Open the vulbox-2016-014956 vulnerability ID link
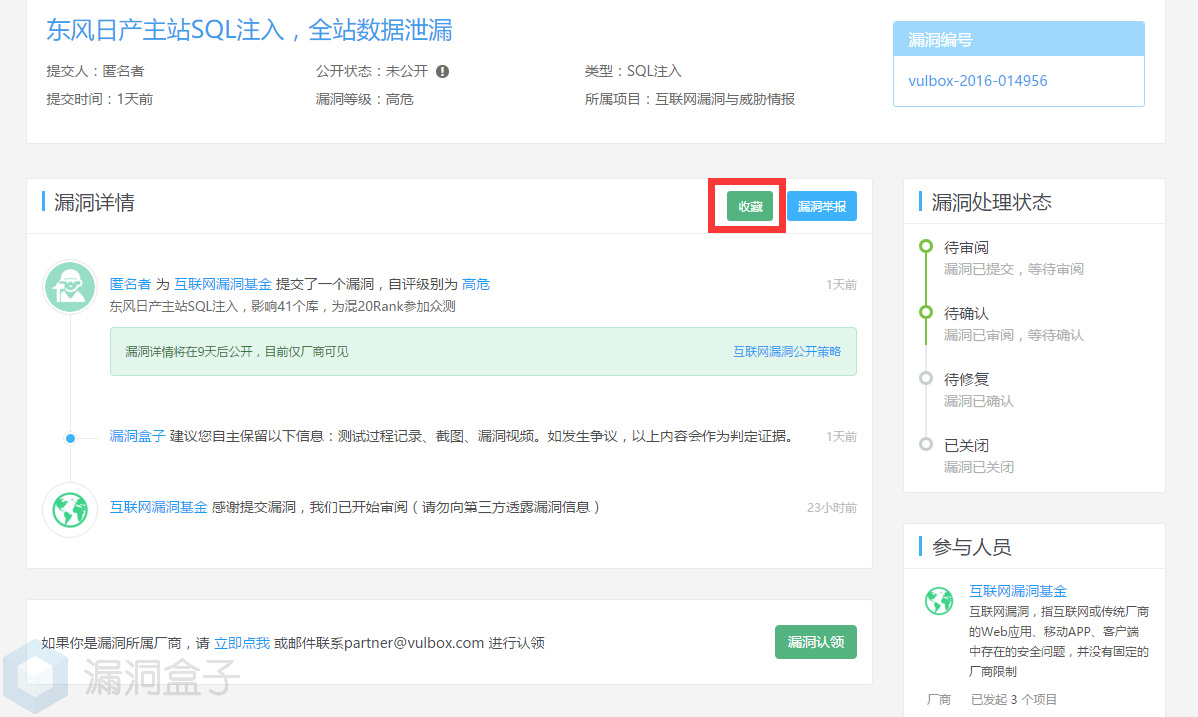1198x717 pixels. coord(977,81)
